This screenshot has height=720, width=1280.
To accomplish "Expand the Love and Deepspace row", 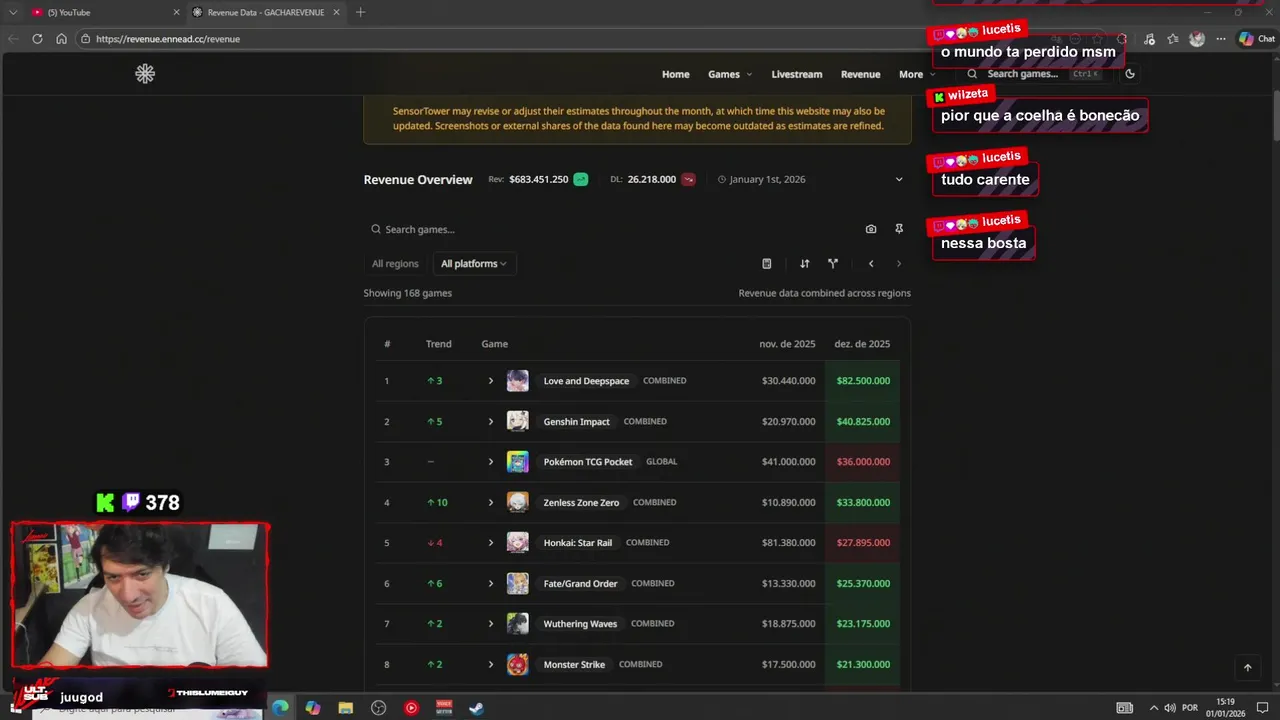I will tap(491, 381).
